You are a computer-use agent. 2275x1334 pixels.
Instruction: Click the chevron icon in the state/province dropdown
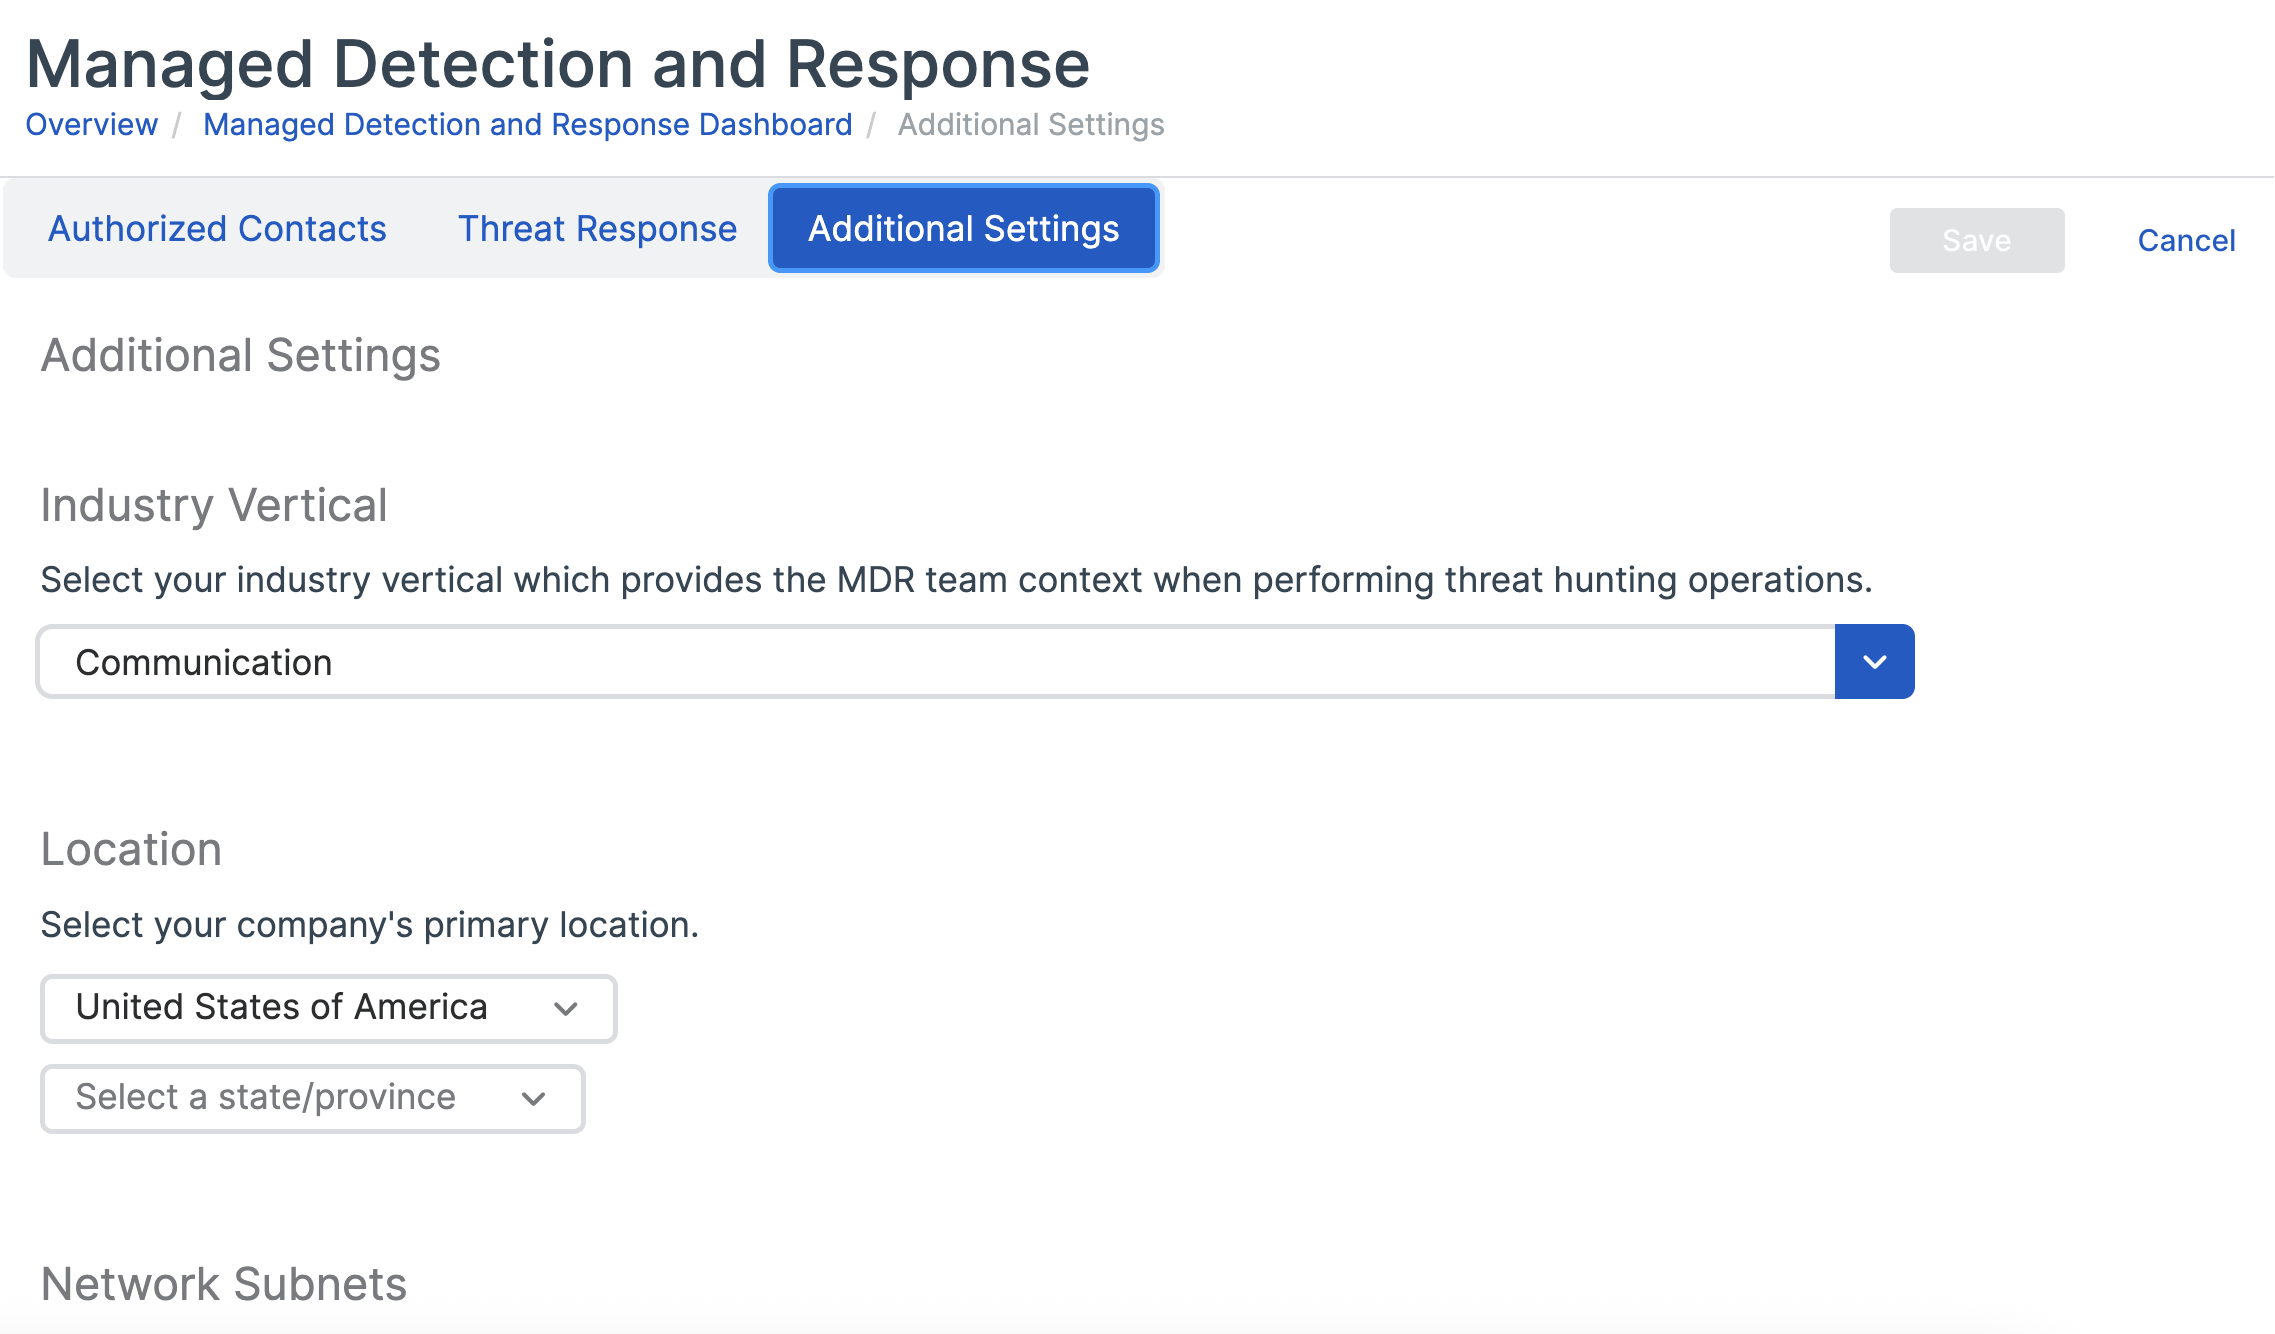tap(534, 1099)
